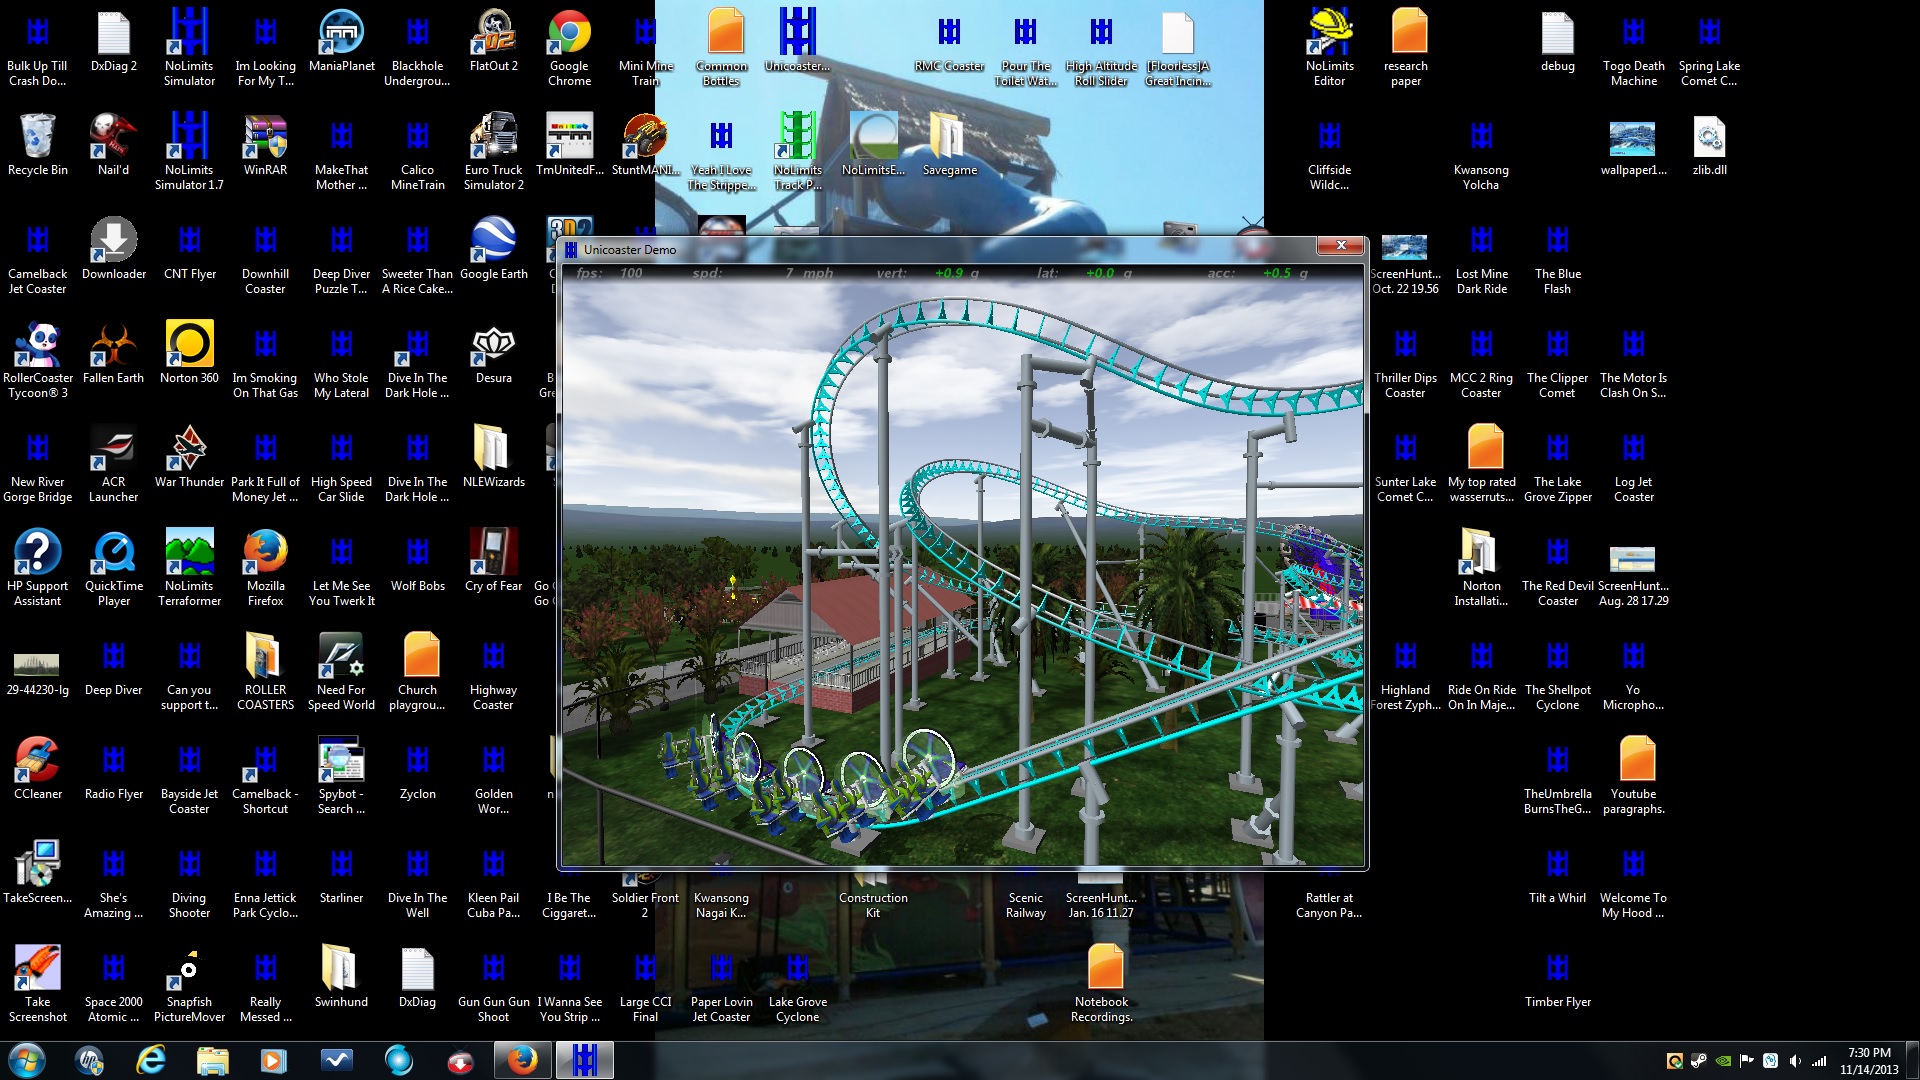Open the Recycle Bin
Image resolution: width=1920 pixels, height=1080 pixels.
37,144
